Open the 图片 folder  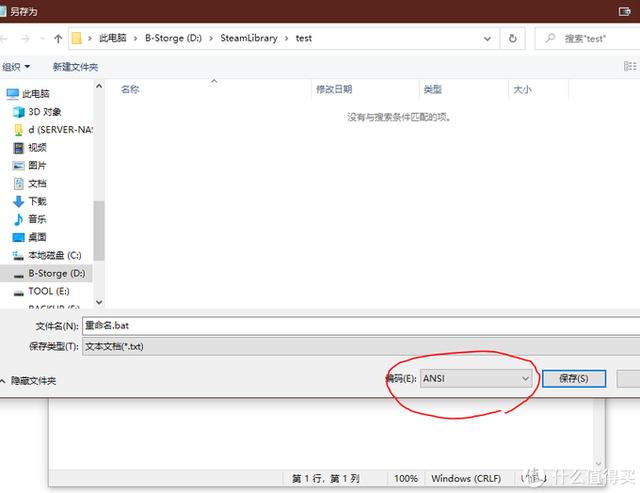[x=37, y=166]
